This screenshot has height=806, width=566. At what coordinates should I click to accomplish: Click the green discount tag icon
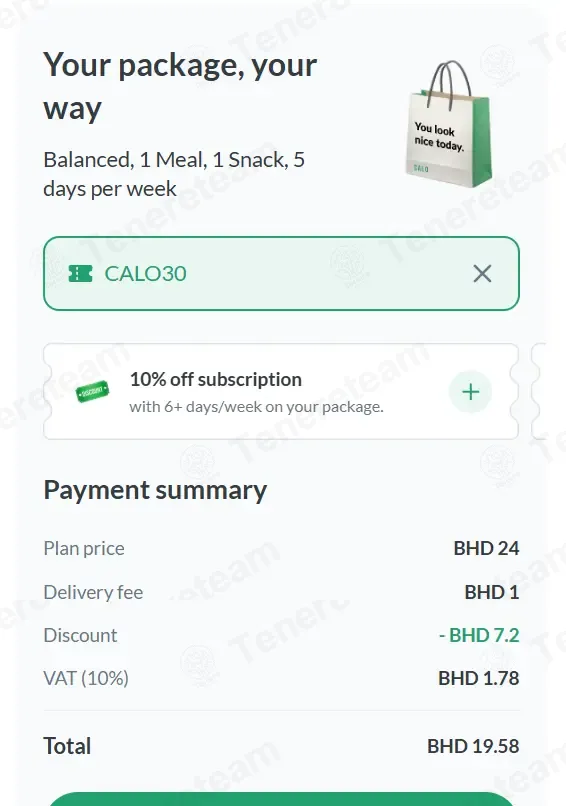pyautogui.click(x=92, y=392)
